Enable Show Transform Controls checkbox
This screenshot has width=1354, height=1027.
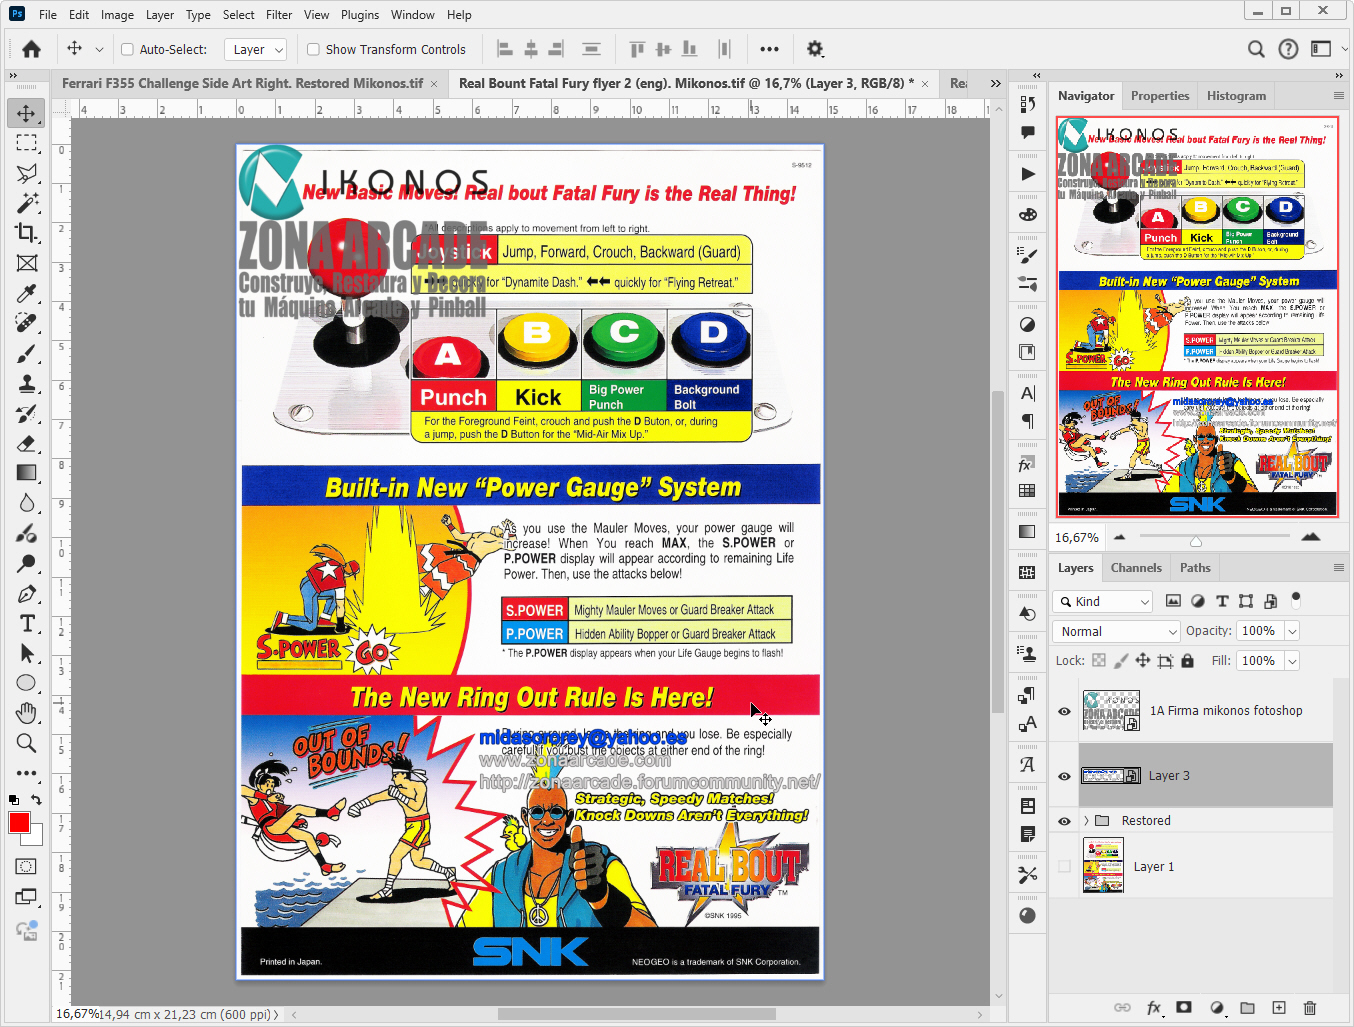(x=313, y=49)
